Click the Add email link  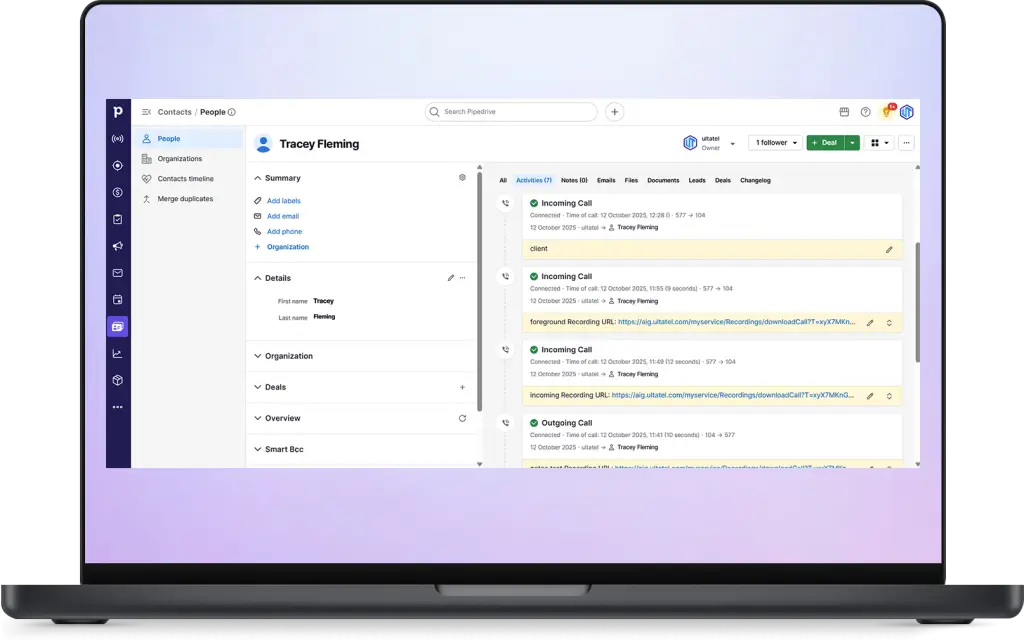pos(282,216)
